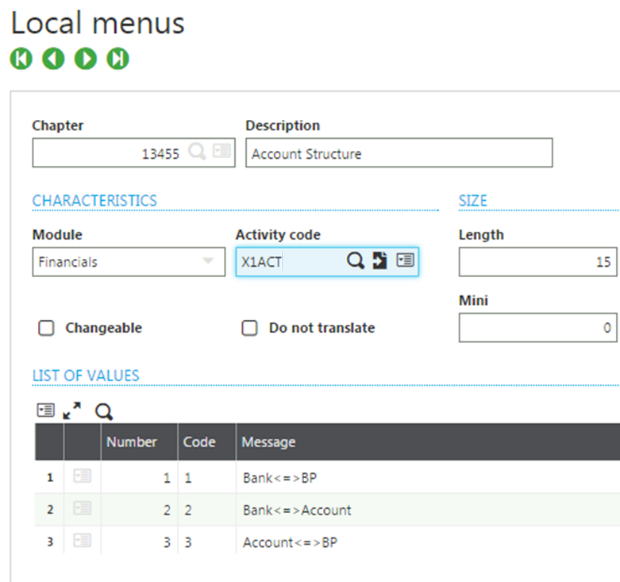This screenshot has height=582, width=620.
Task: Expand the list of values grid to fullscreen
Action: 73,411
